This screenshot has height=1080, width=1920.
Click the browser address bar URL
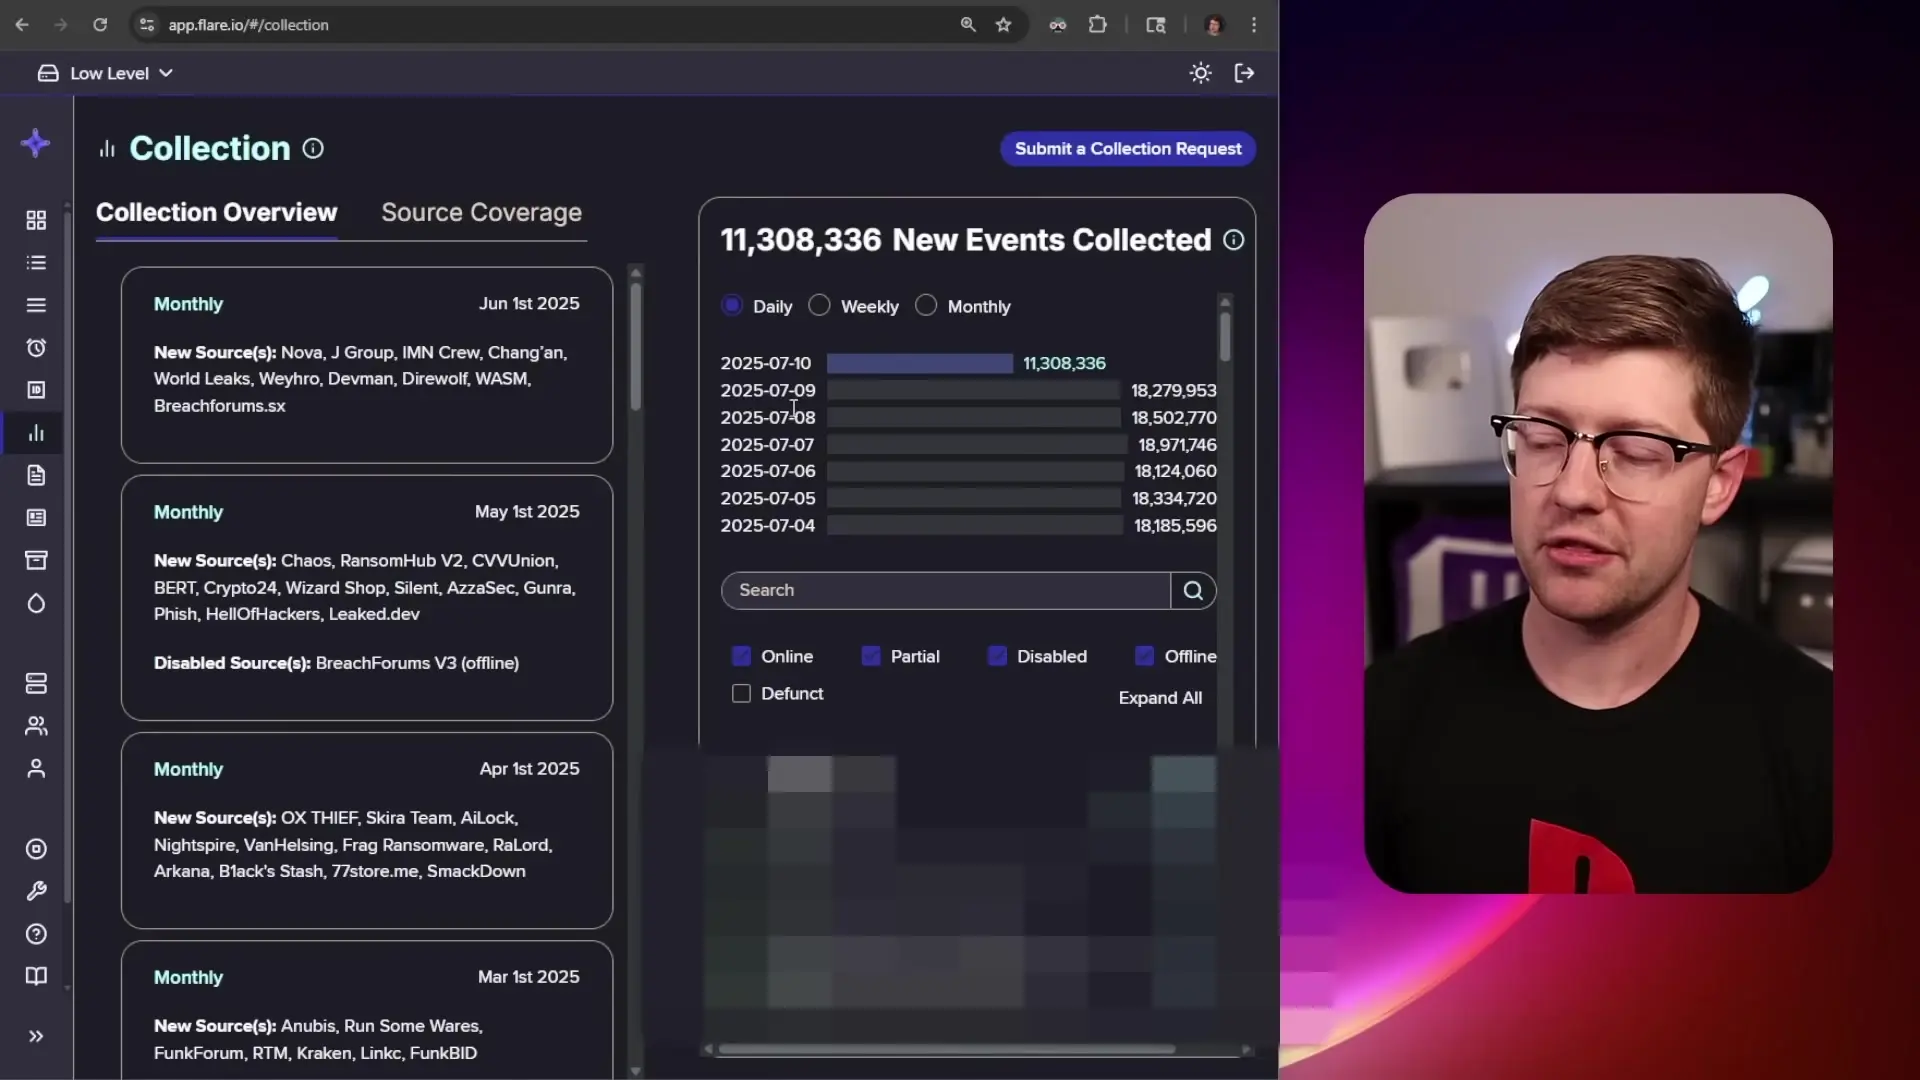point(248,25)
